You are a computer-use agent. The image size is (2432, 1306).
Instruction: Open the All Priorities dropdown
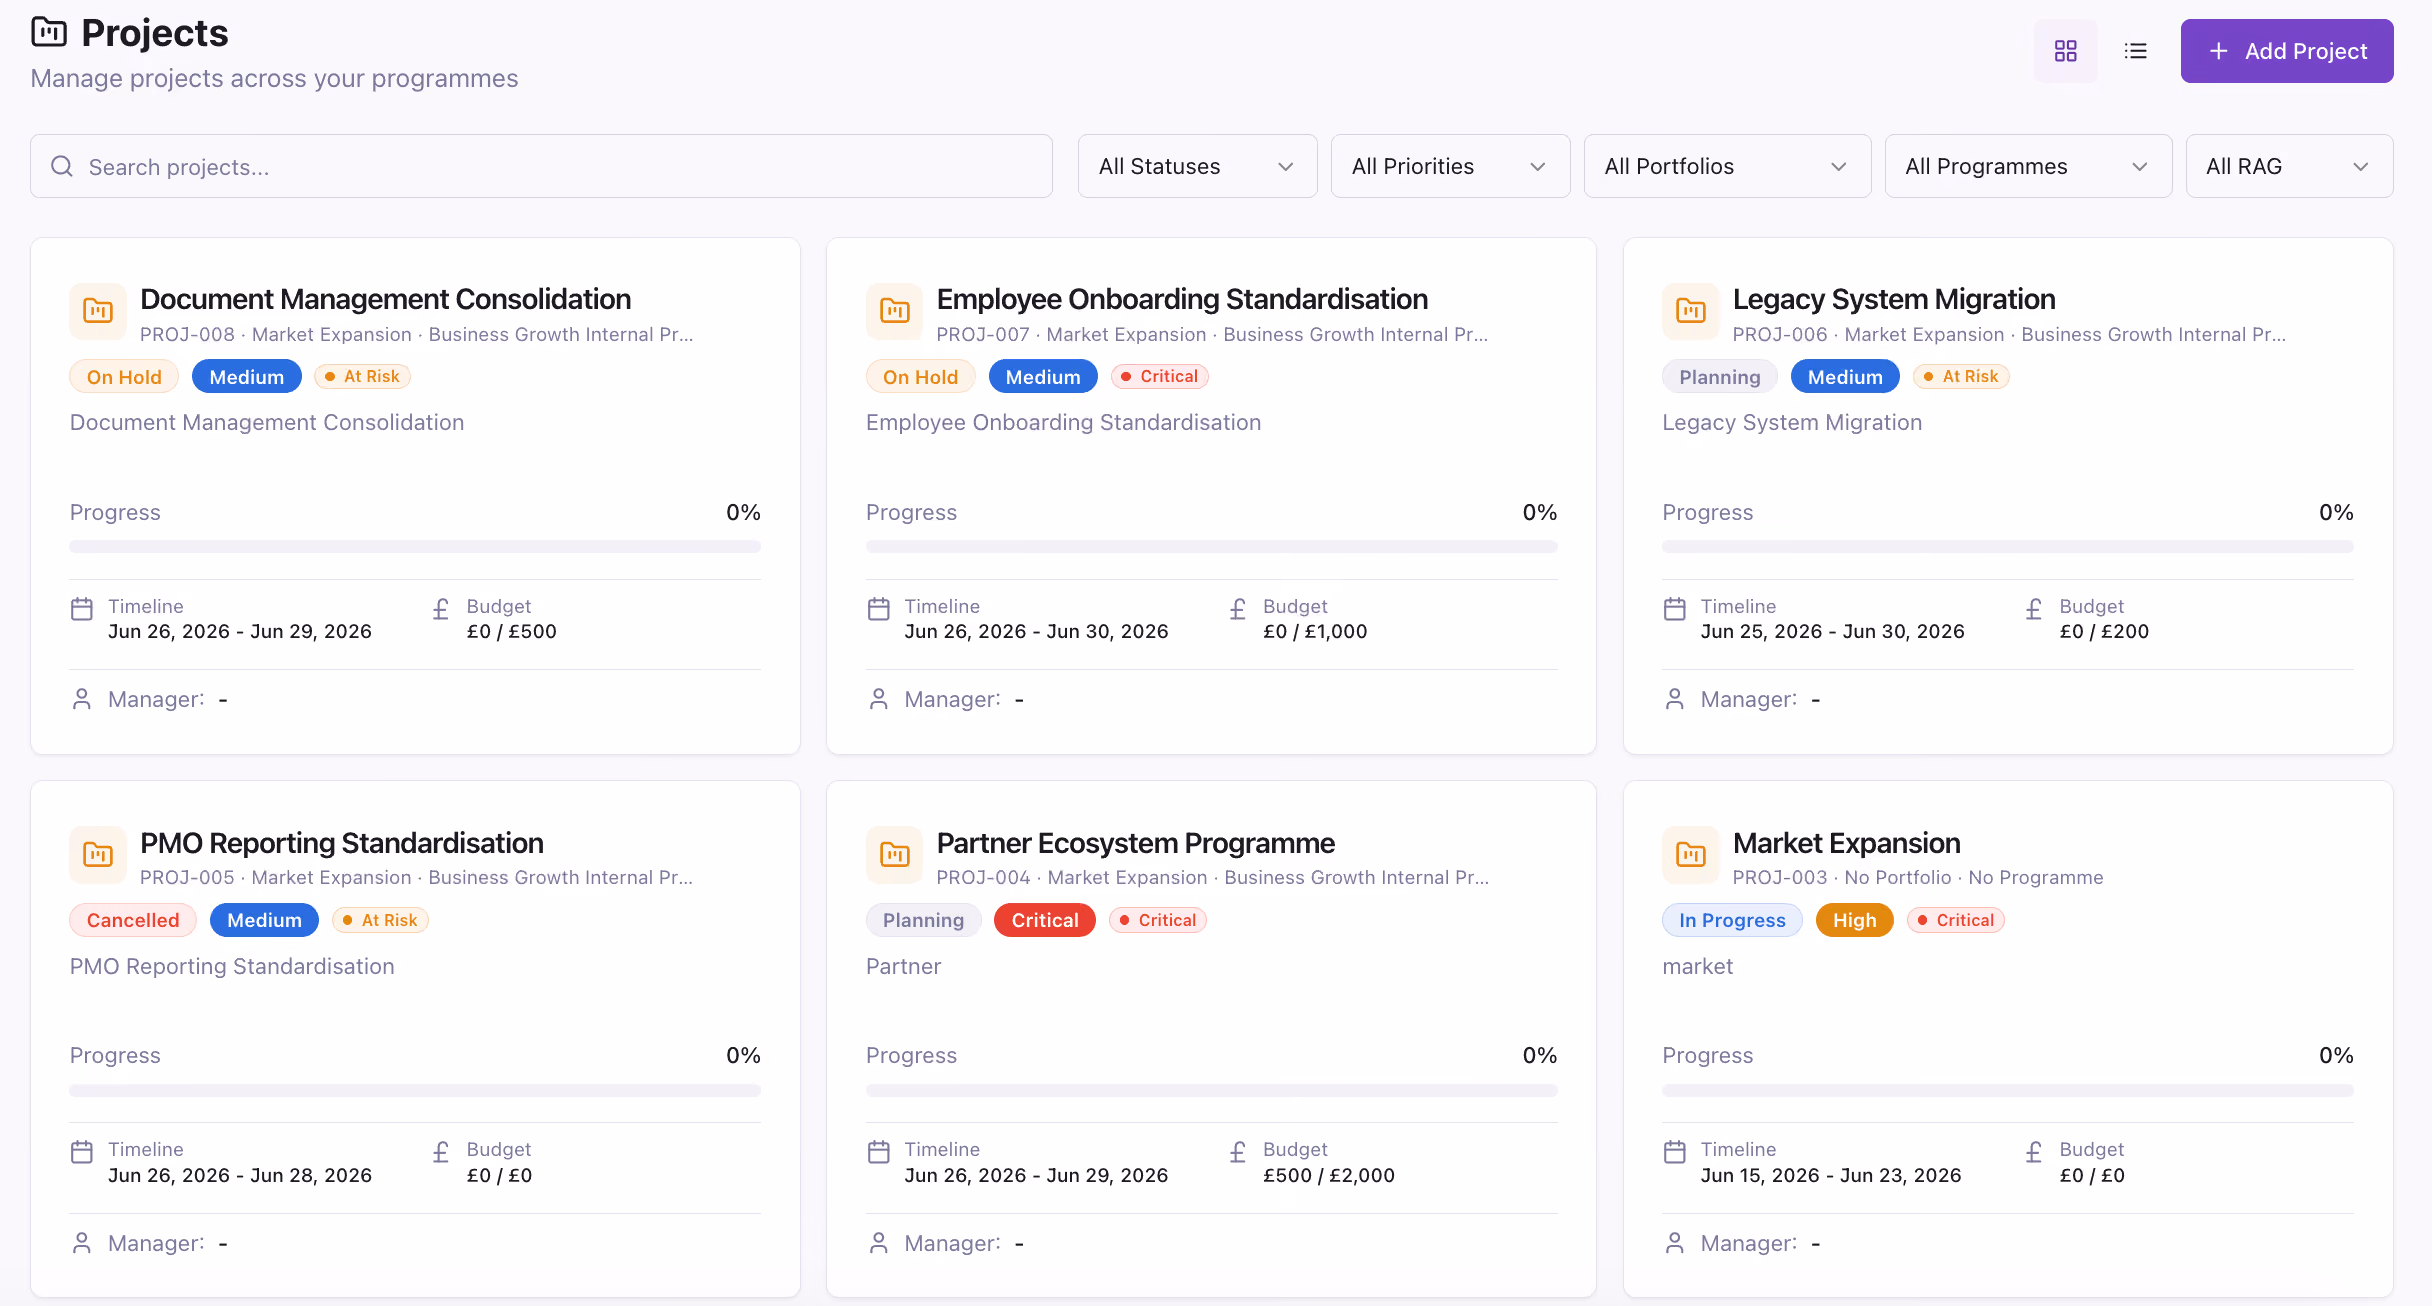pos(1450,166)
